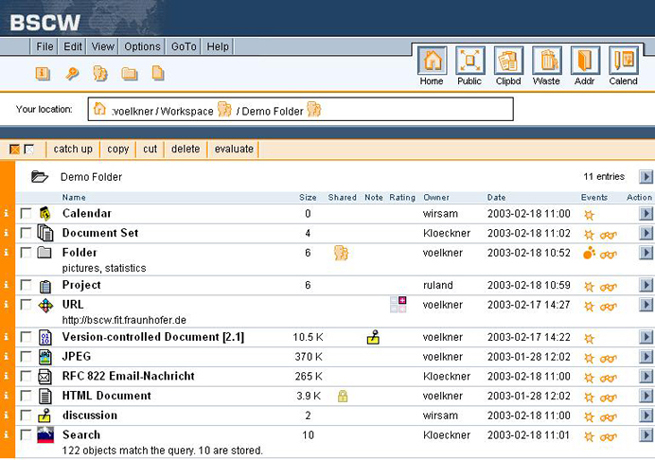
Task: Click the key icon in the shortcut toolbar
Action: (x=72, y=73)
